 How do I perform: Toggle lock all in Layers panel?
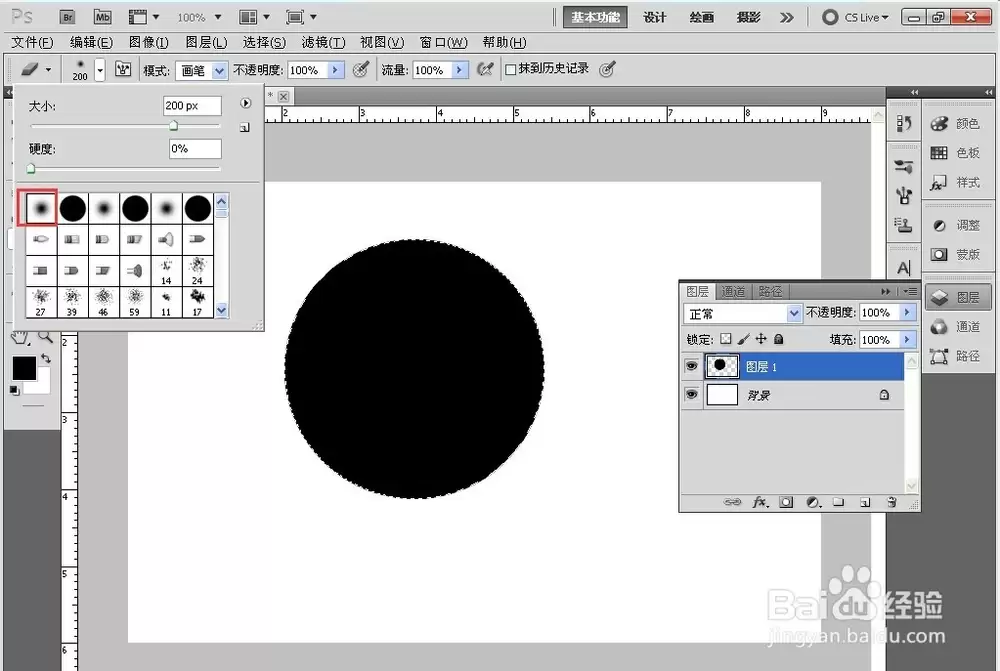coord(779,339)
